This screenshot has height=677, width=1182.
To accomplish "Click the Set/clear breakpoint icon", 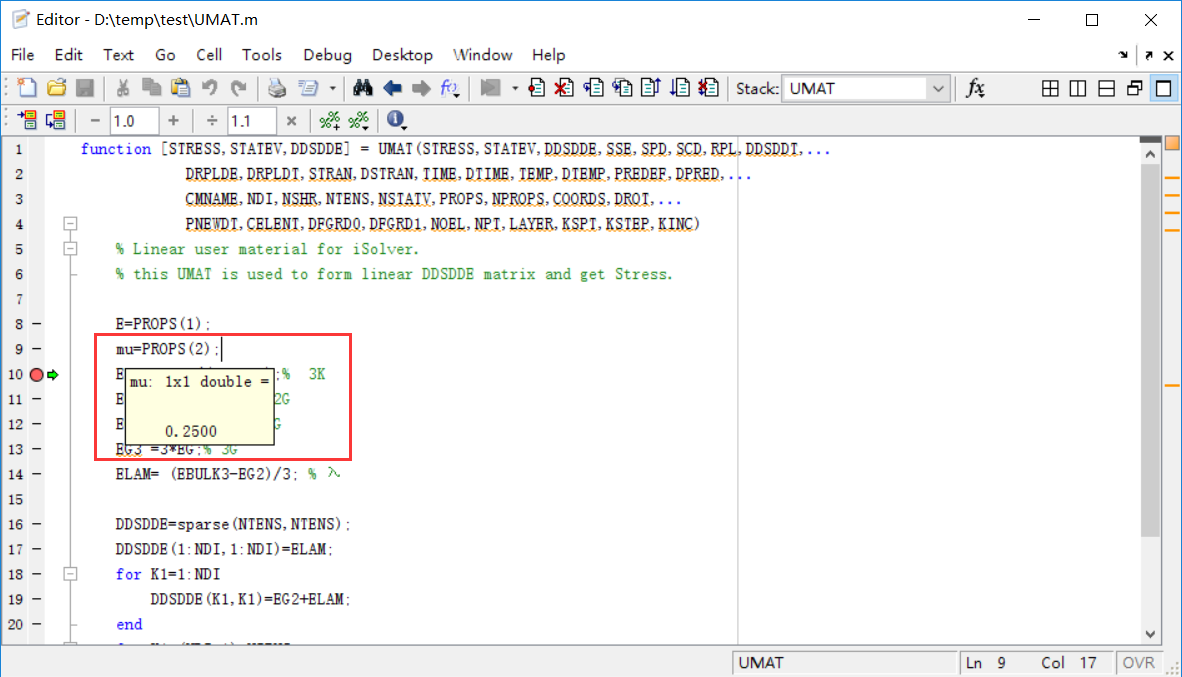I will tap(537, 88).
